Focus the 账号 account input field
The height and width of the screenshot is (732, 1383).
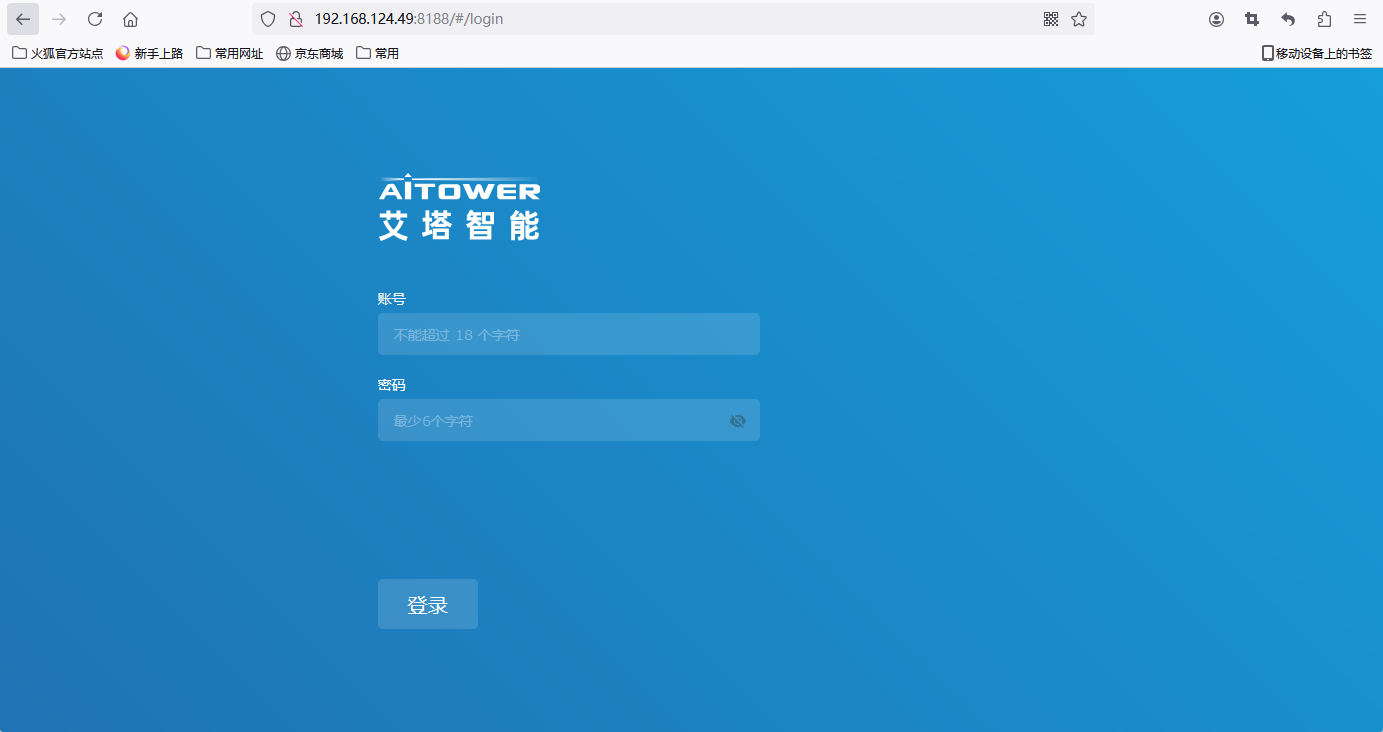(569, 334)
